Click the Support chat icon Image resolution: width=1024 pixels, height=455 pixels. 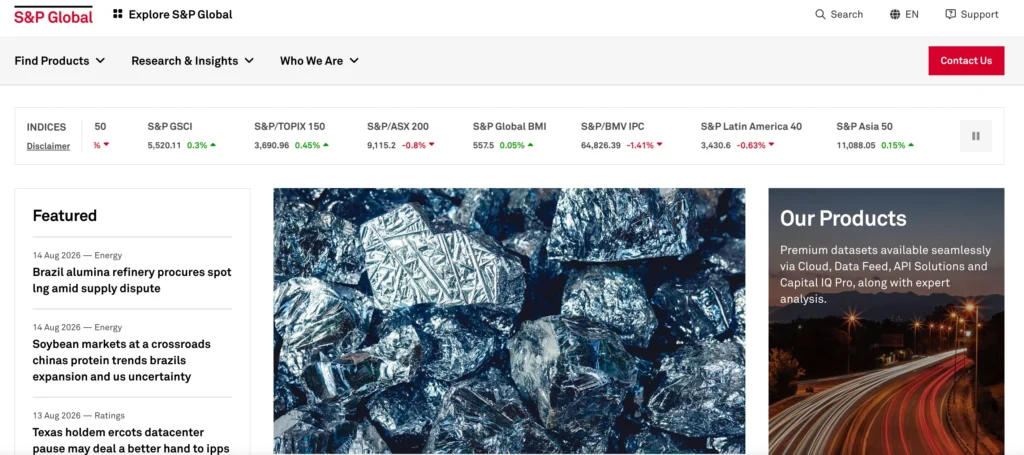coord(950,14)
